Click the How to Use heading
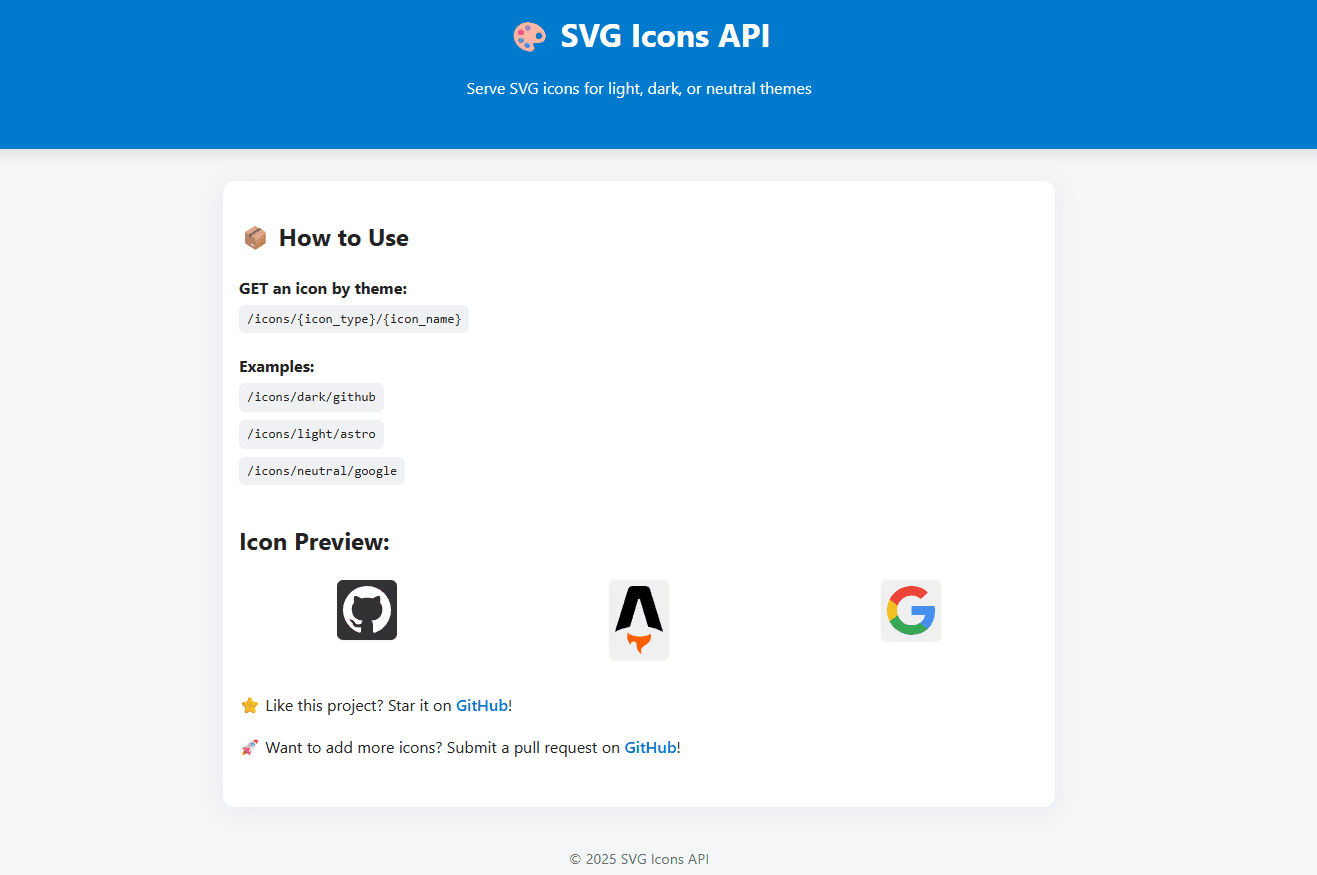 344,238
